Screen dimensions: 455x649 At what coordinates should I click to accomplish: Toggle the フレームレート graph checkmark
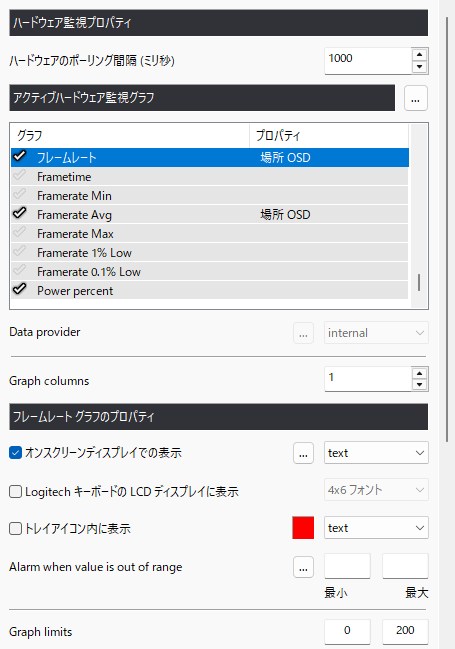19,156
